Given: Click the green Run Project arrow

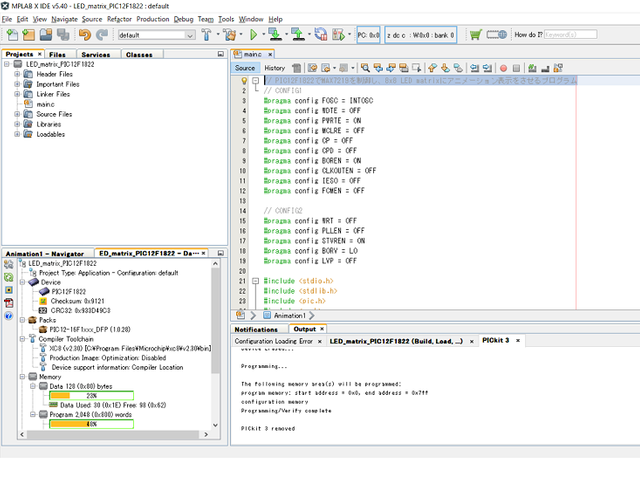Looking at the screenshot, I should click(254, 35).
